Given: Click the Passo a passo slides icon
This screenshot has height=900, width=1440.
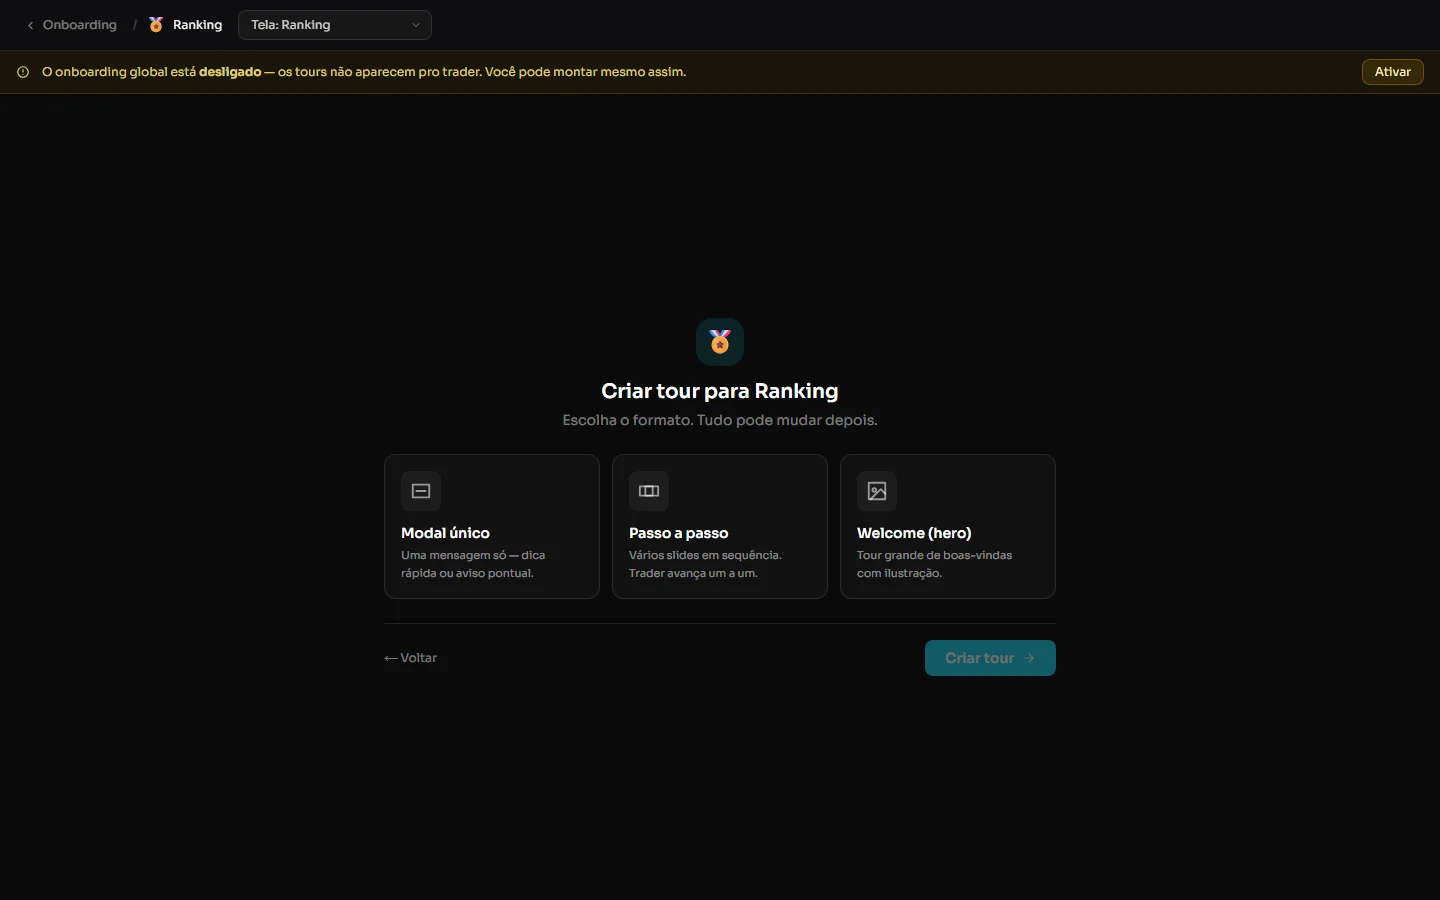Looking at the screenshot, I should pos(649,491).
